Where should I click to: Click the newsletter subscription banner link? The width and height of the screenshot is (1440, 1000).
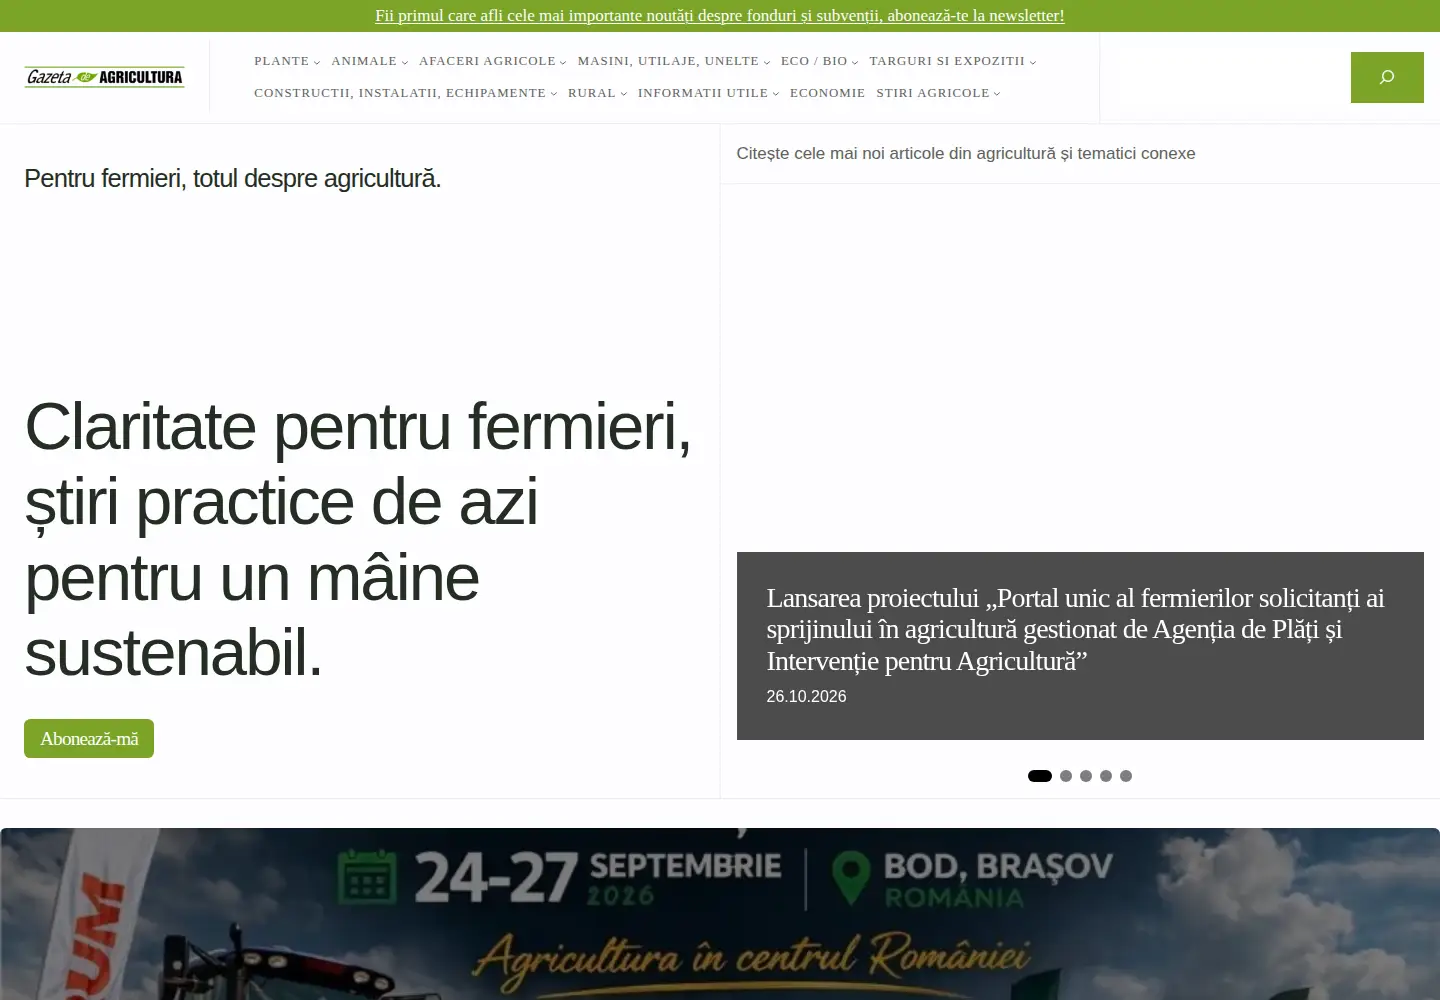point(720,16)
